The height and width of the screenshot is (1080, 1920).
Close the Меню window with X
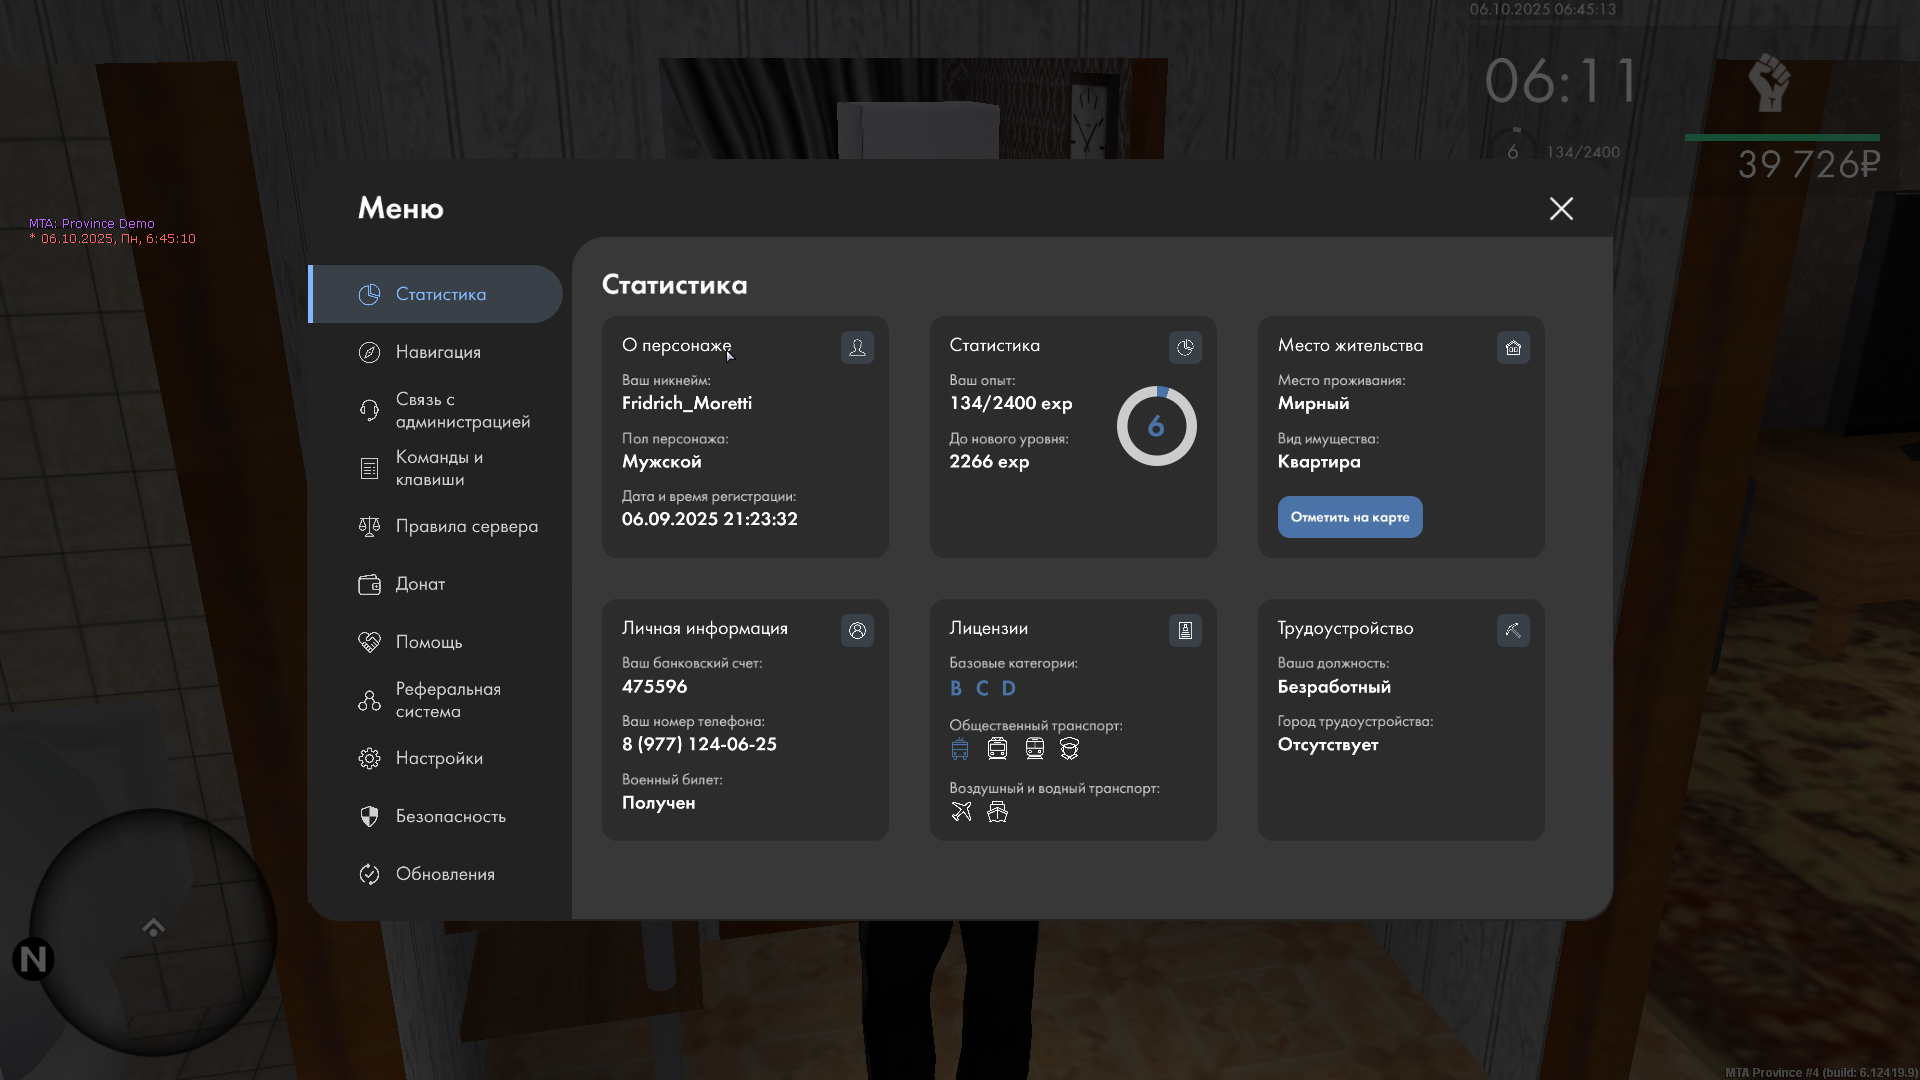point(1561,208)
